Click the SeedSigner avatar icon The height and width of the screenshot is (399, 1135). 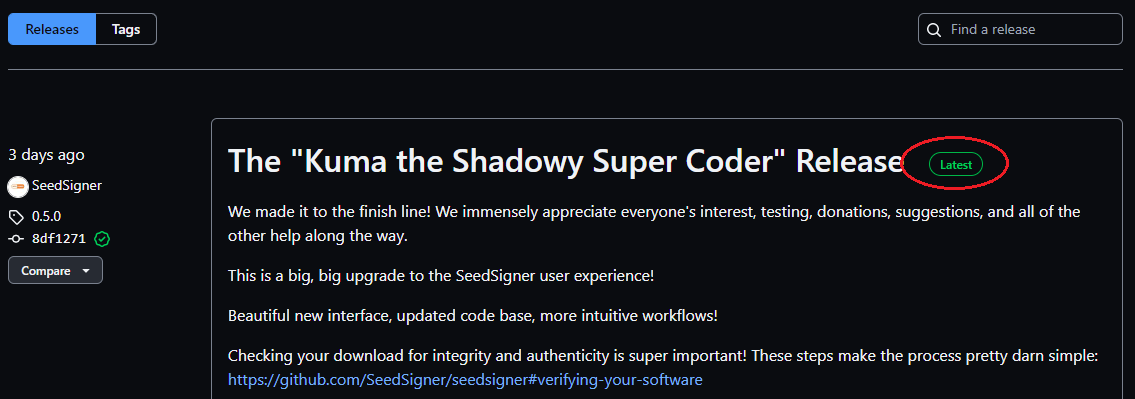click(x=18, y=186)
